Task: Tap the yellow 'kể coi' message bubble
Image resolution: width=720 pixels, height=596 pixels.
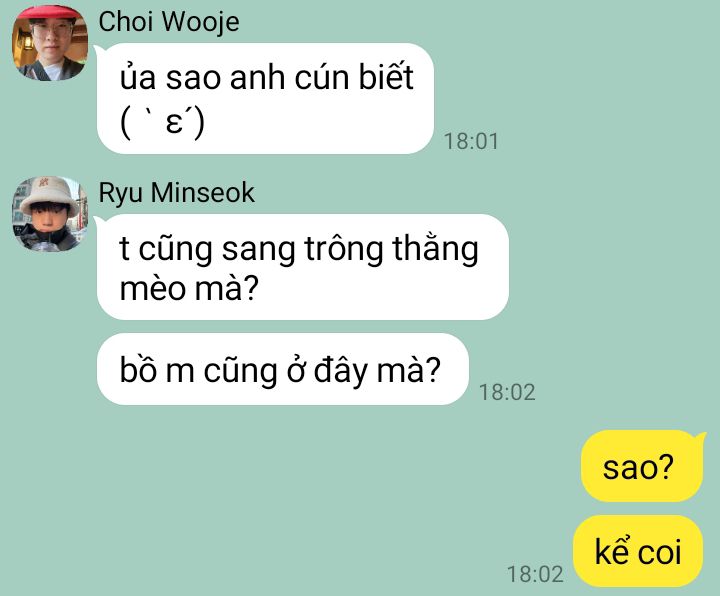Action: [x=638, y=551]
